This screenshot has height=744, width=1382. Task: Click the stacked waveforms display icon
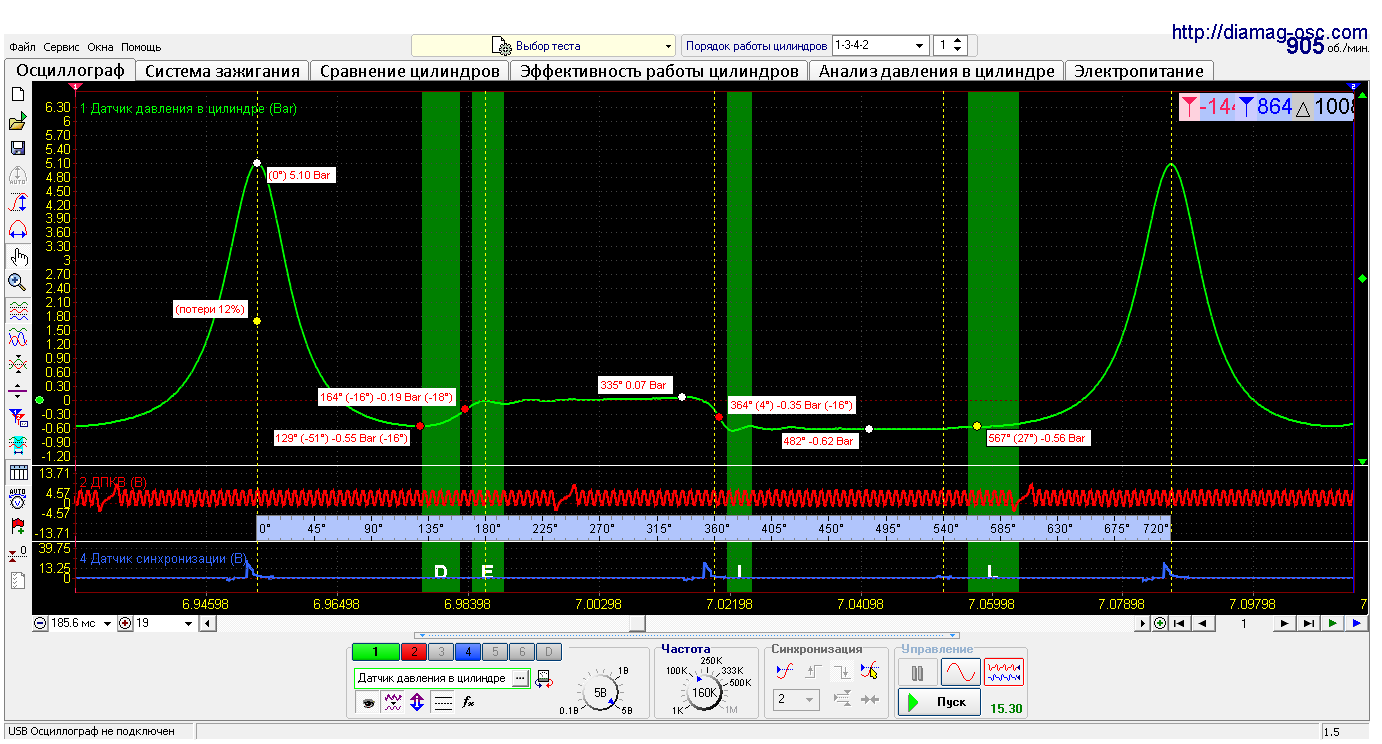[x=17, y=311]
